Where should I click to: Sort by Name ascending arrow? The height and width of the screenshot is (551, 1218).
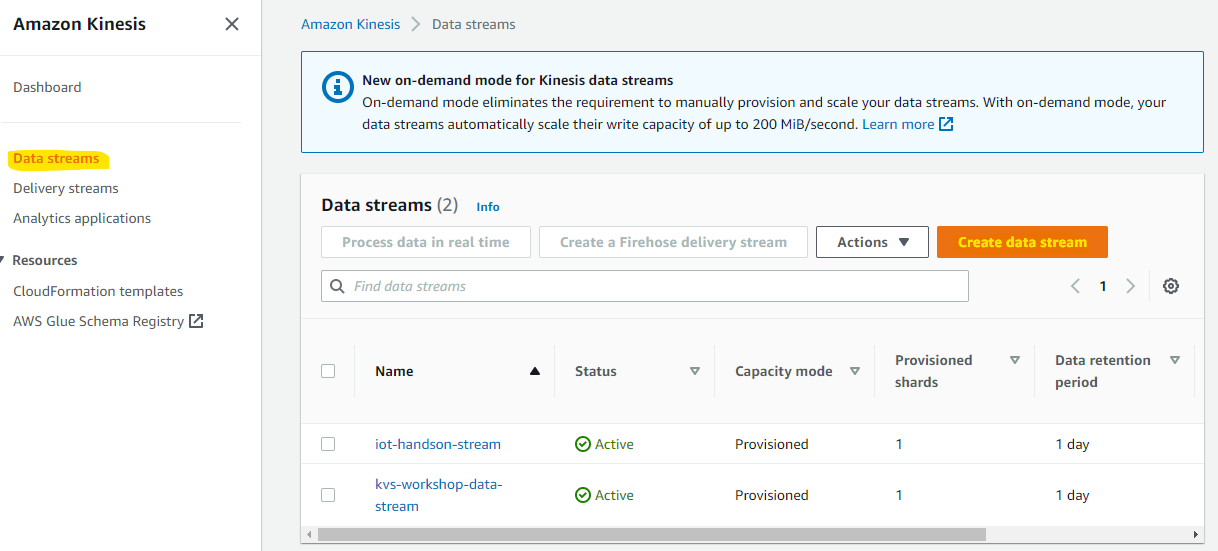click(534, 371)
